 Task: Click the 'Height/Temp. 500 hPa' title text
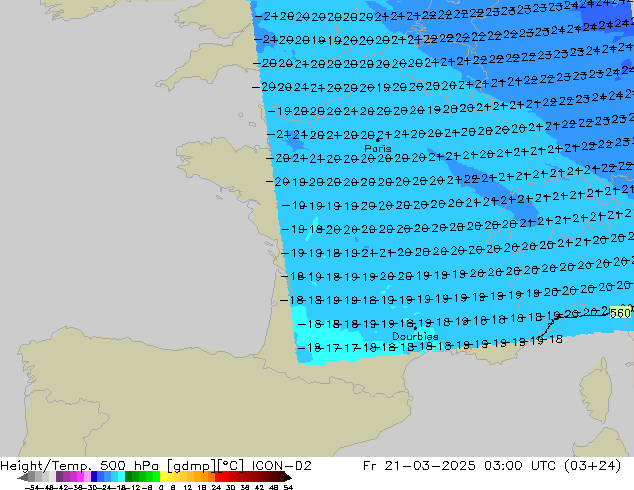point(79,466)
